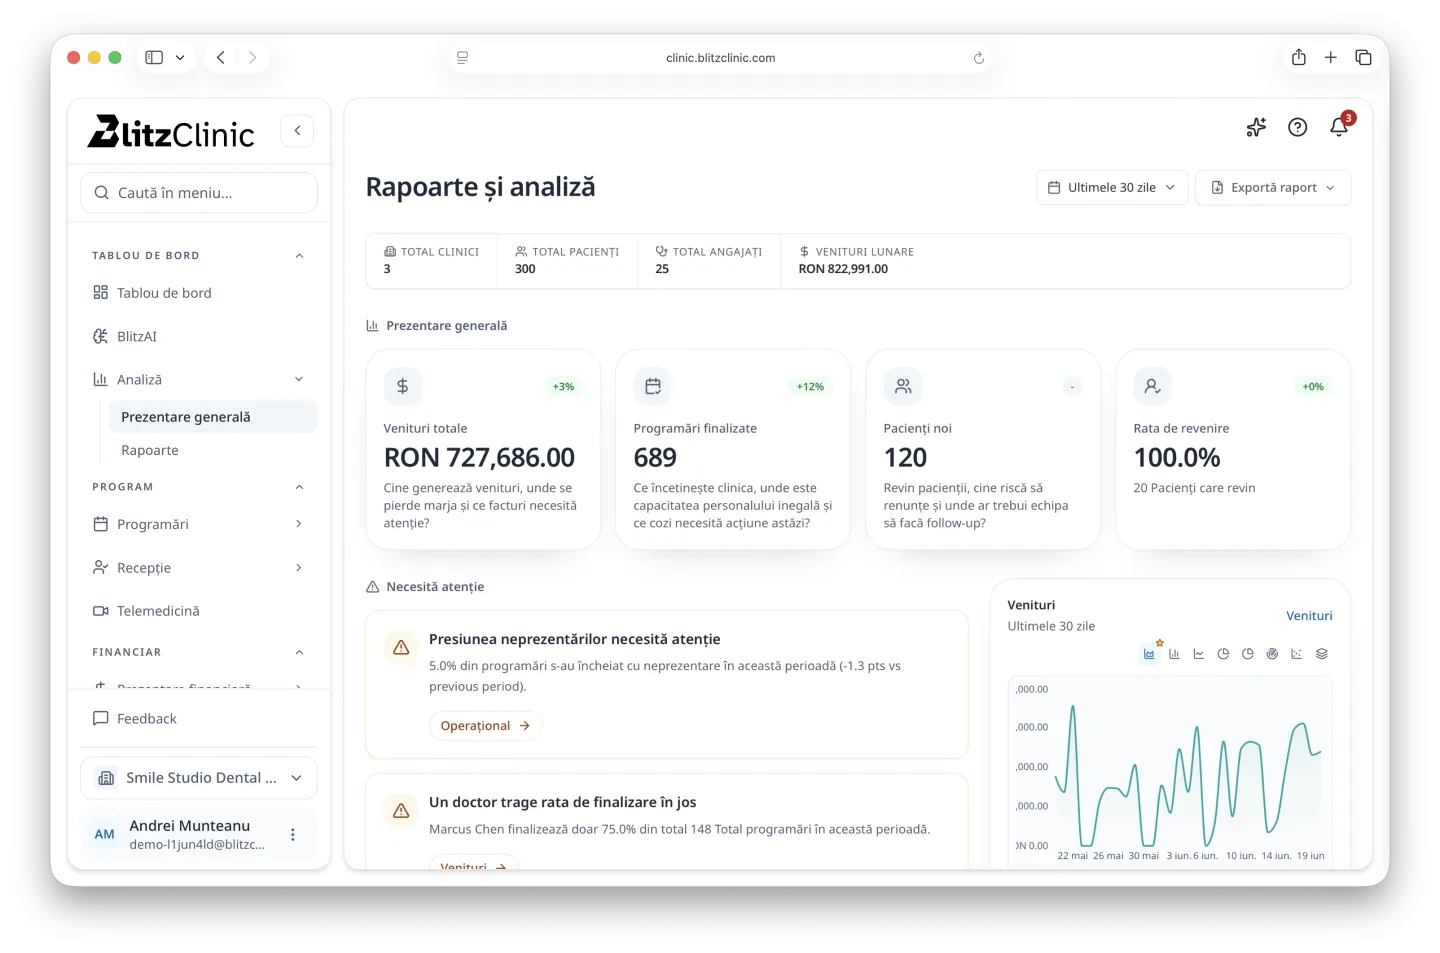Open the Pacienți noi card
The height and width of the screenshot is (953, 1440).
pos(983,449)
